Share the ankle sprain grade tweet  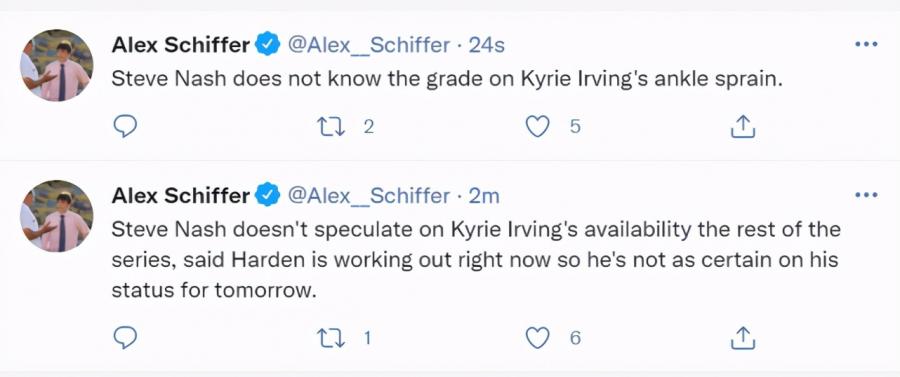(x=743, y=126)
